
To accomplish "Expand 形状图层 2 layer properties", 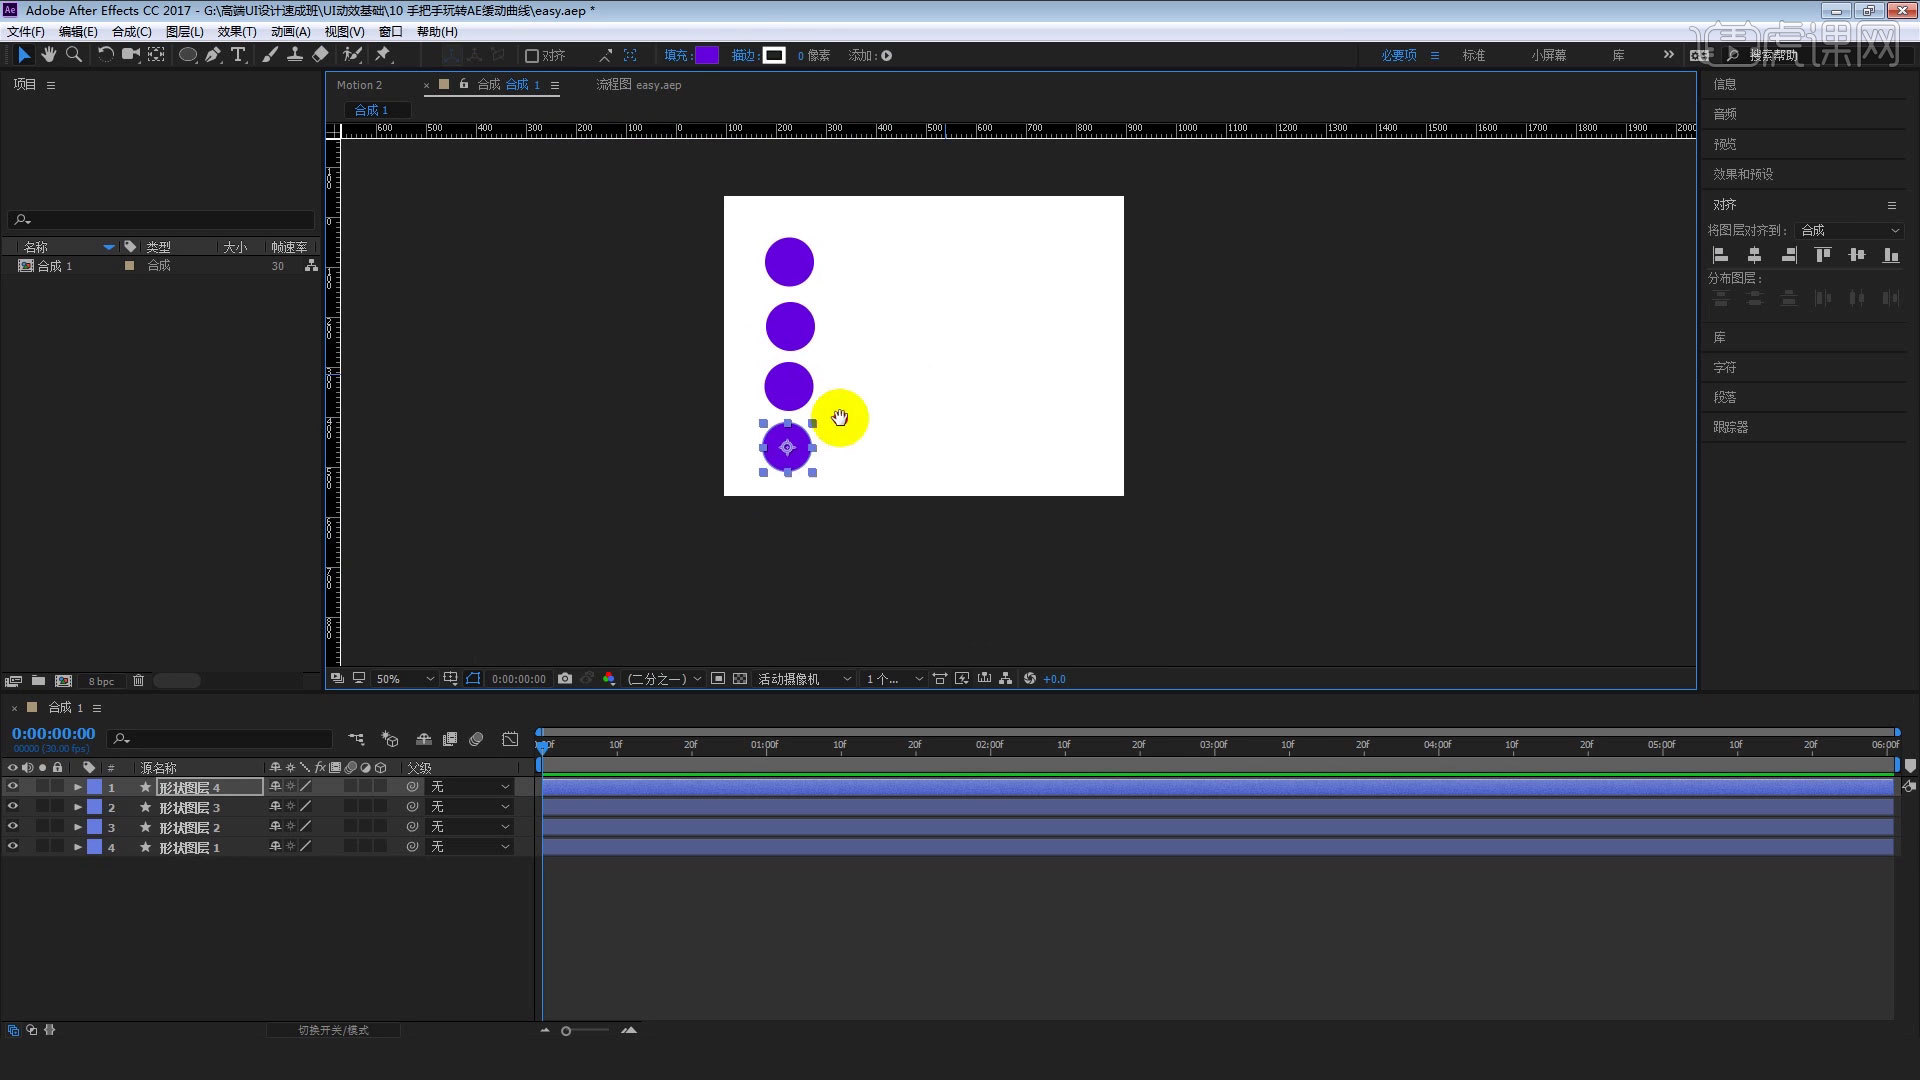I will 78,827.
